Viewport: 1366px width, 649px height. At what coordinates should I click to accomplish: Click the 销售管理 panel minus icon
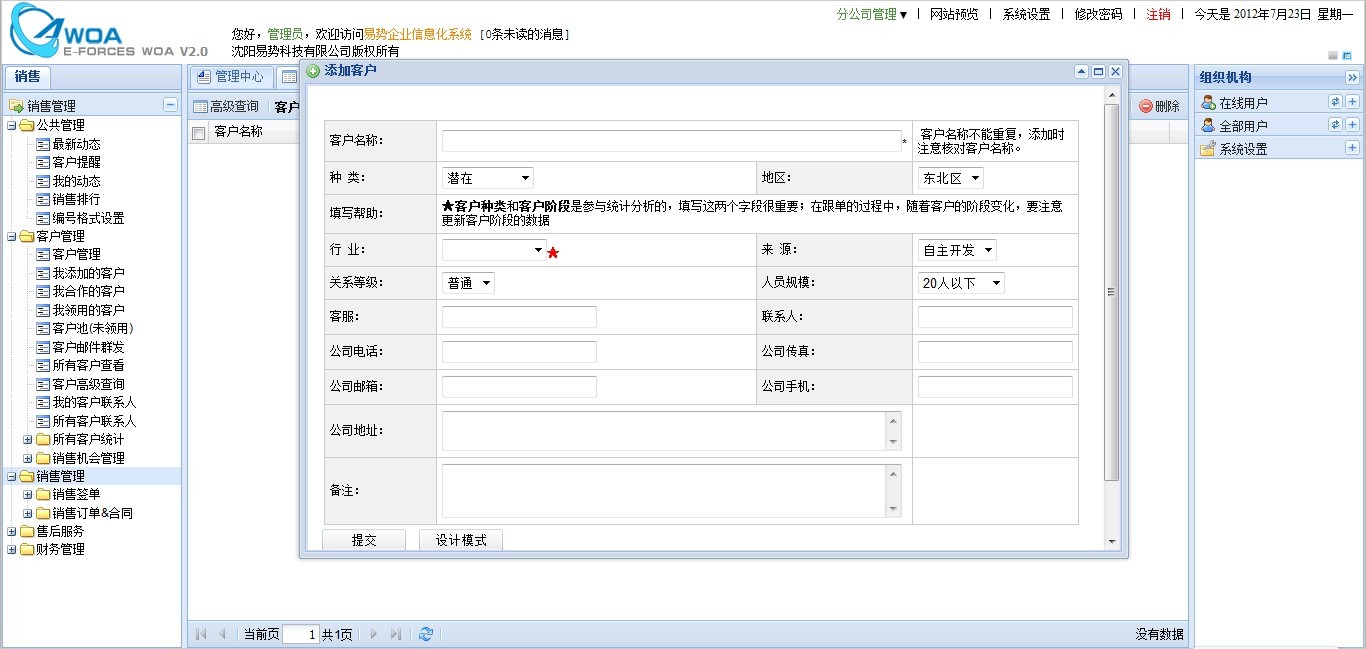coord(170,105)
